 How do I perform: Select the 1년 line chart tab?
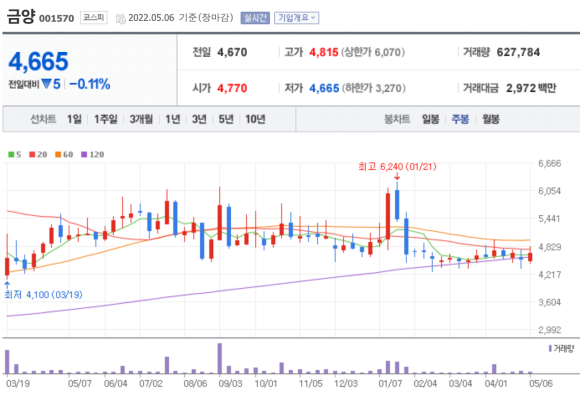[x=173, y=119]
